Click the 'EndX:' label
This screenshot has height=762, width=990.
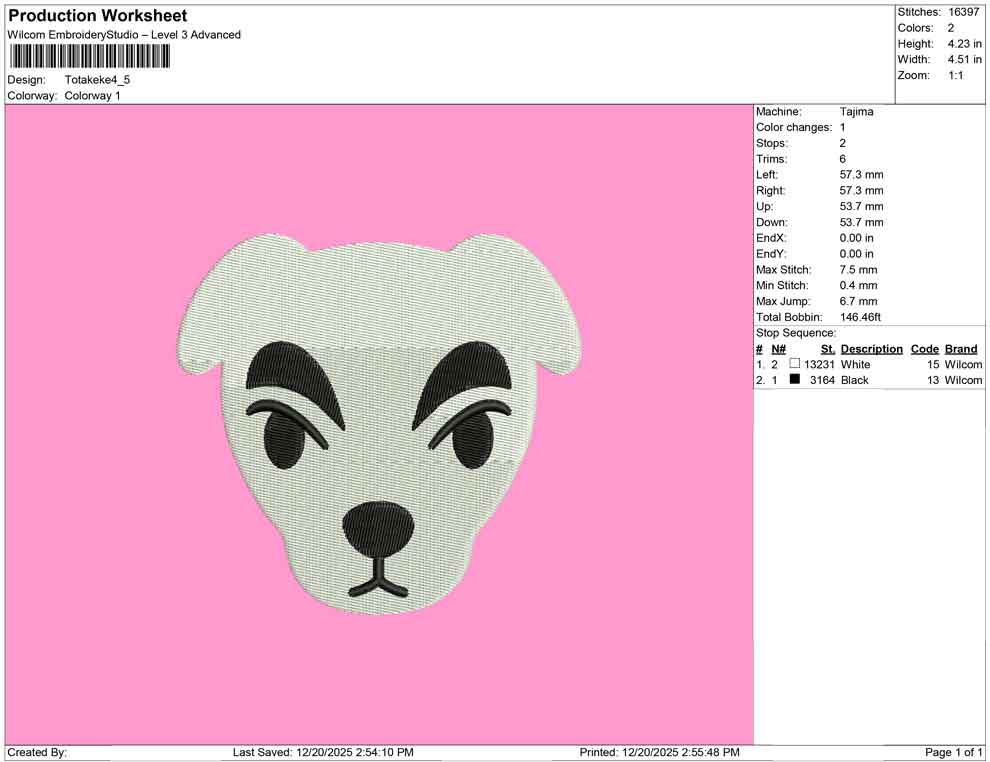pos(770,238)
